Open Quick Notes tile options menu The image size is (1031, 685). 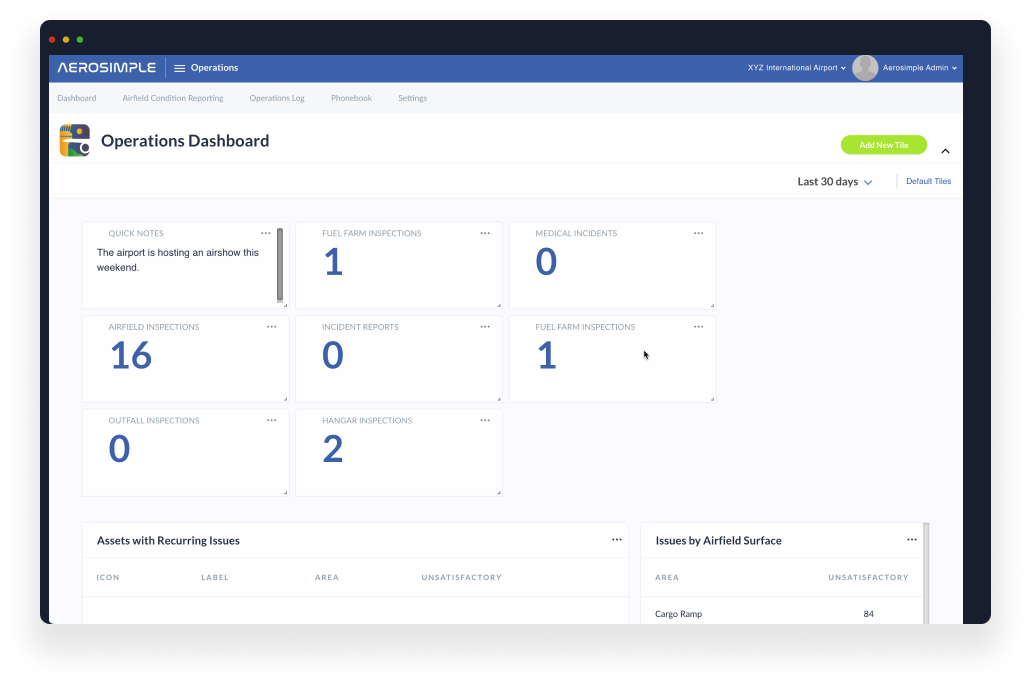(266, 232)
